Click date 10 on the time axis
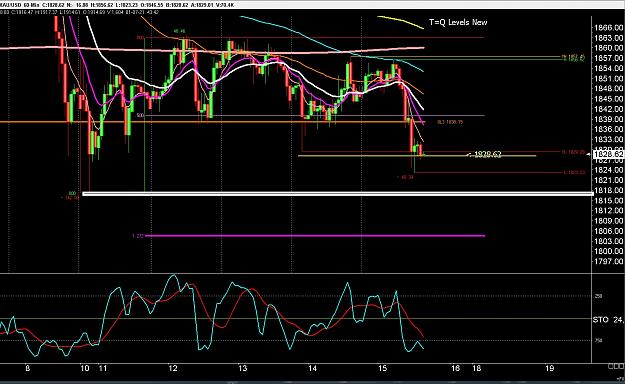The image size is (625, 384). 85,368
